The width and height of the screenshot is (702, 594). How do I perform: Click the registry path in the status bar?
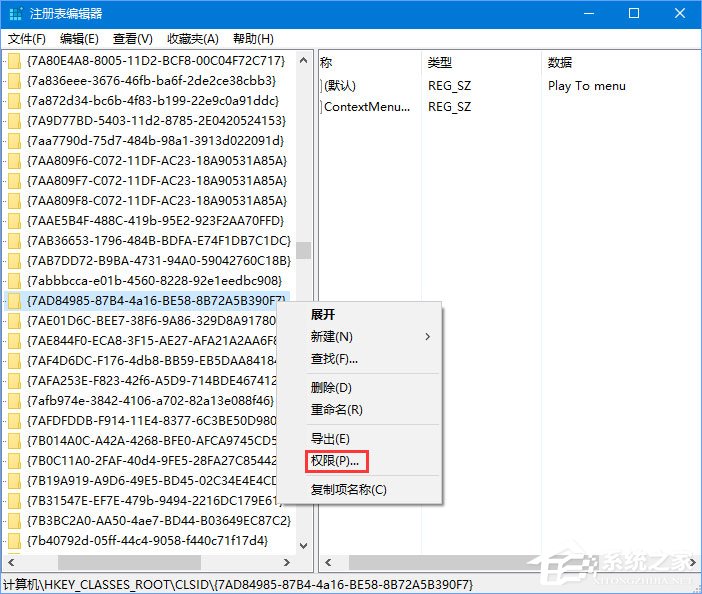tap(238, 585)
